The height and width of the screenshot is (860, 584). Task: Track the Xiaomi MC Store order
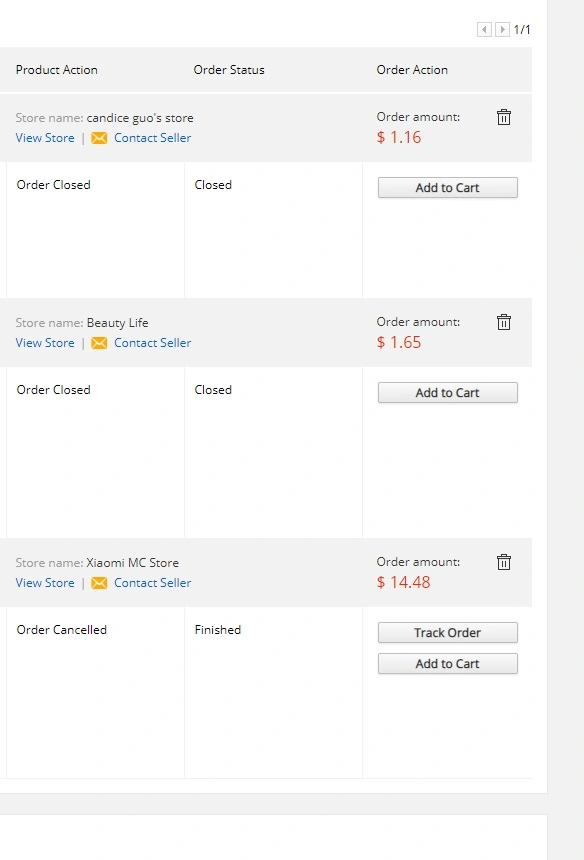[447, 632]
